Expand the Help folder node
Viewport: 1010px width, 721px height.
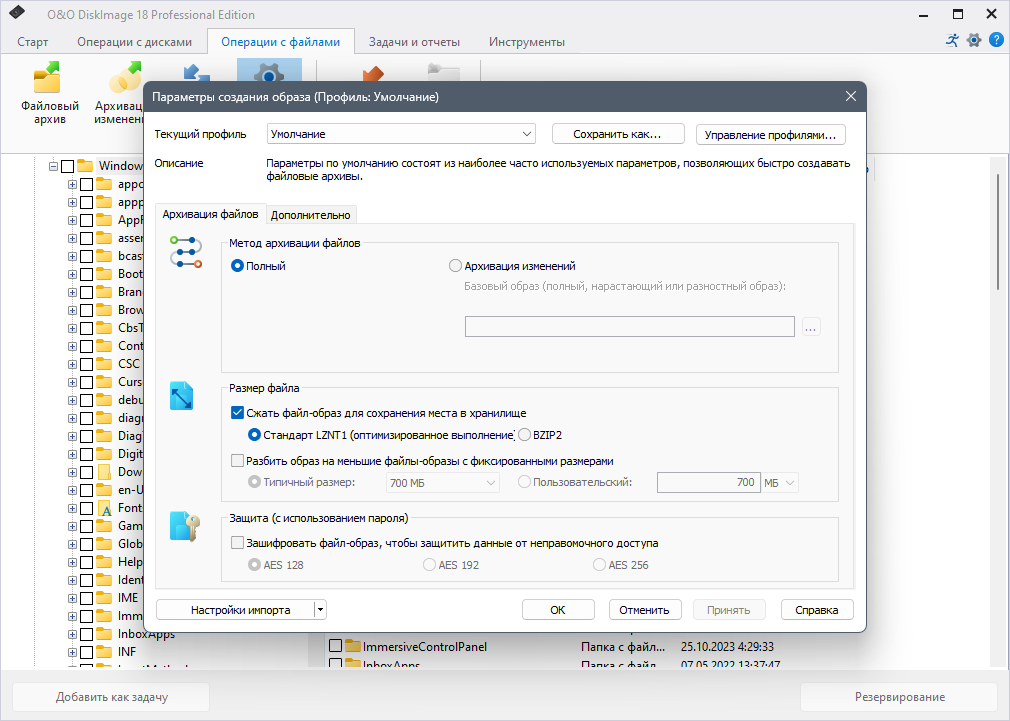tap(72, 562)
